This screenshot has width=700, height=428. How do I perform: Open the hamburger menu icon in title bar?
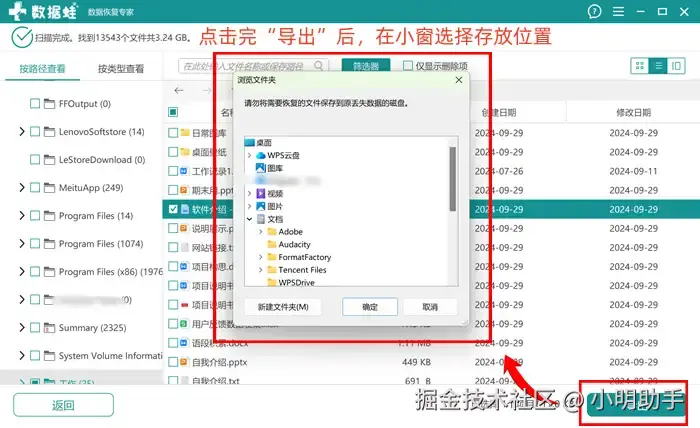pyautogui.click(x=618, y=11)
